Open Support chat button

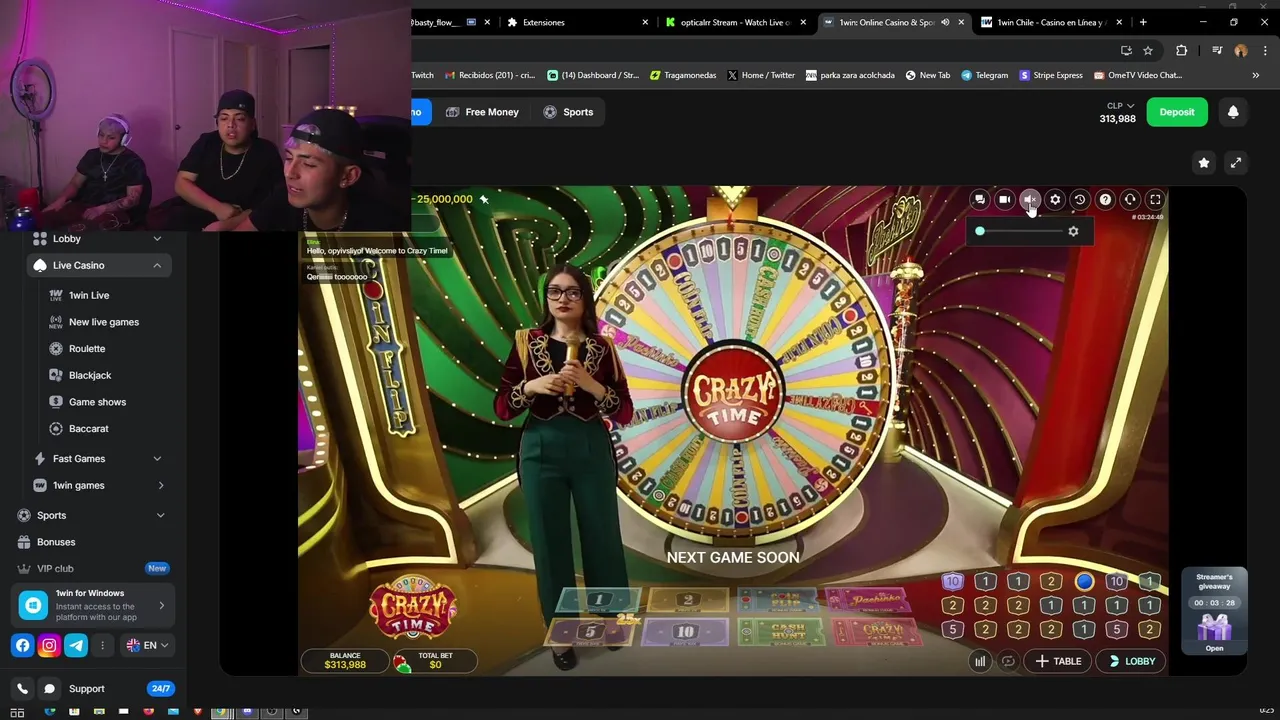pos(86,689)
